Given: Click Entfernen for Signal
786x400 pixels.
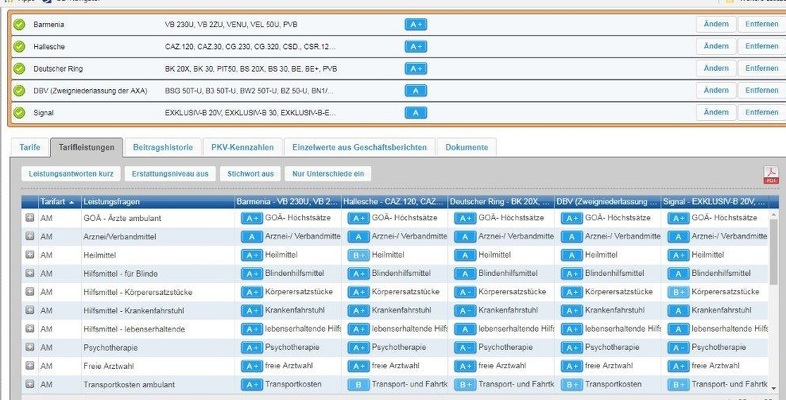Looking at the screenshot, I should 761,112.
